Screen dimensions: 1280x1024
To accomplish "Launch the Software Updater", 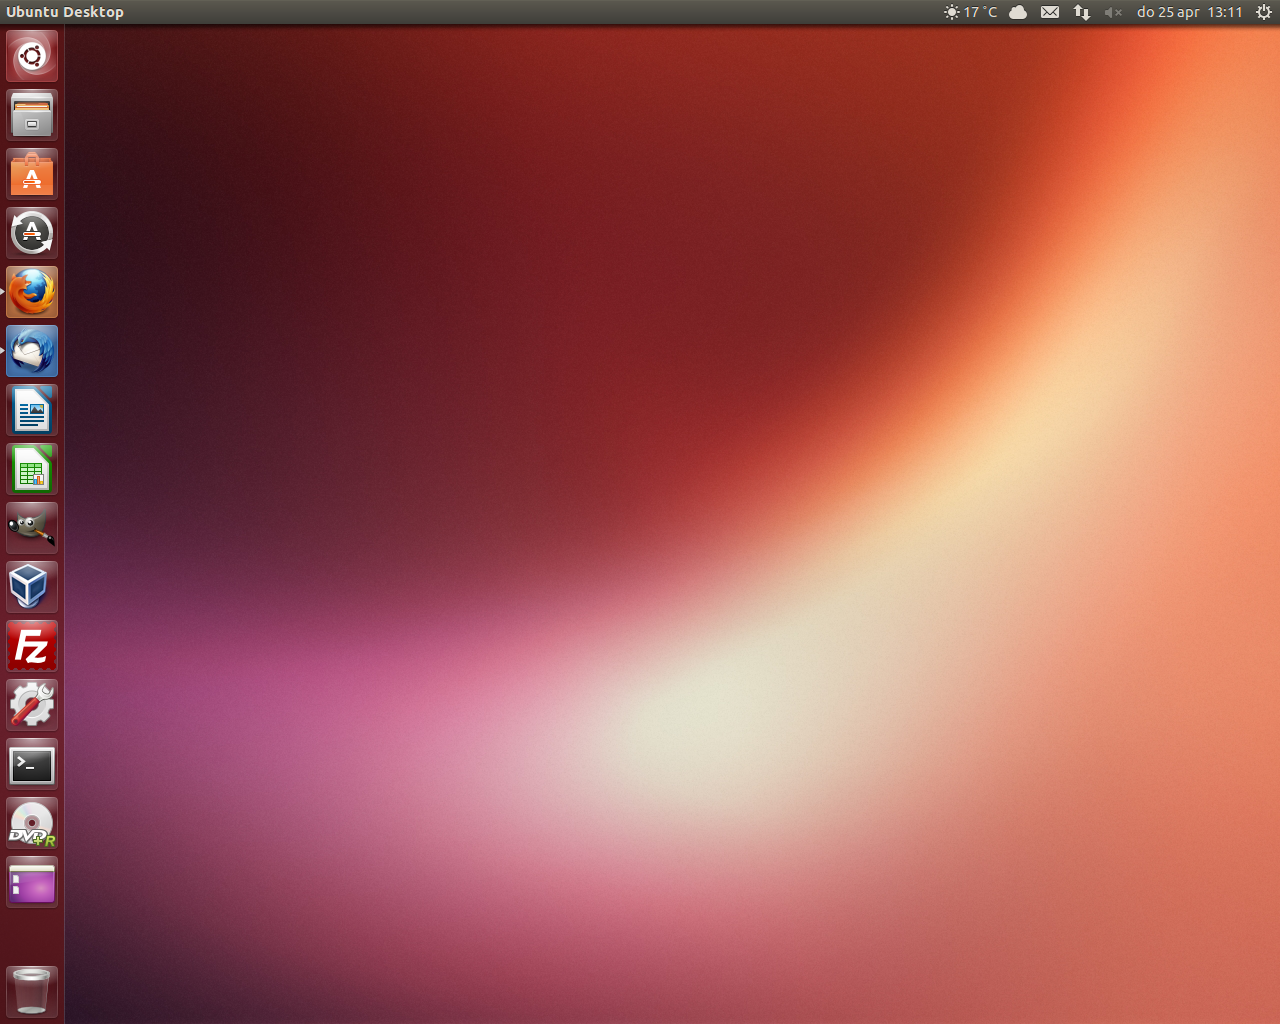I will [x=31, y=233].
